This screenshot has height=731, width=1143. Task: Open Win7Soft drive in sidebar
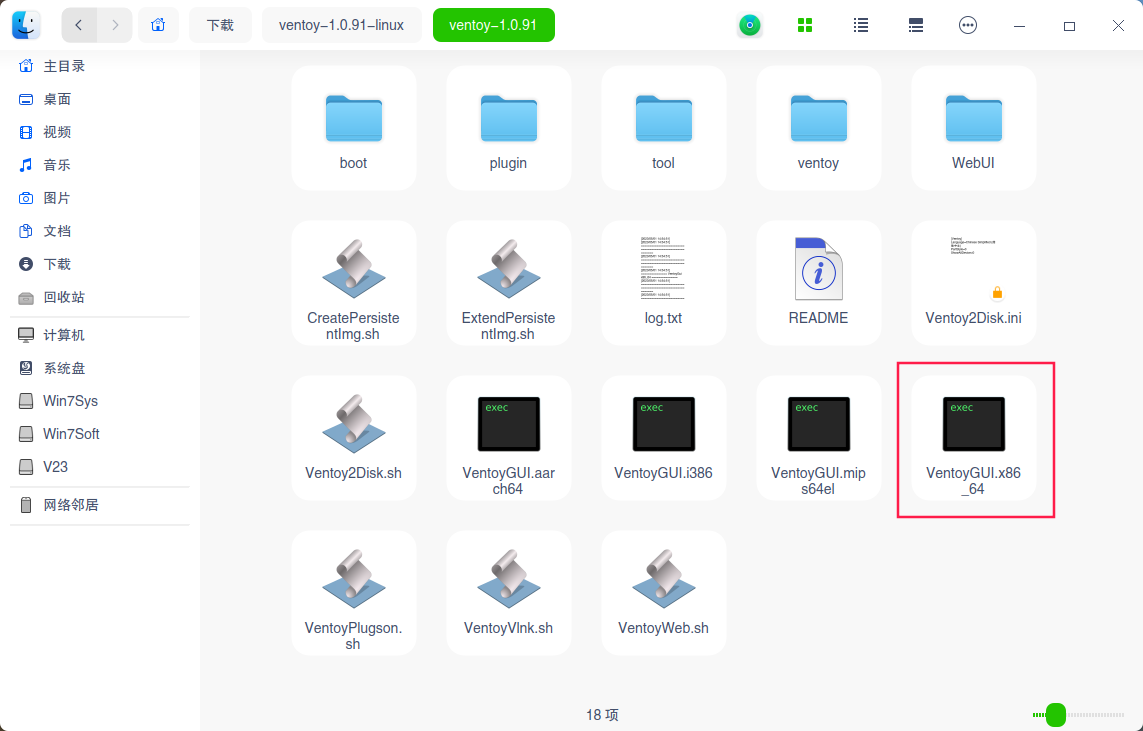(x=100, y=434)
